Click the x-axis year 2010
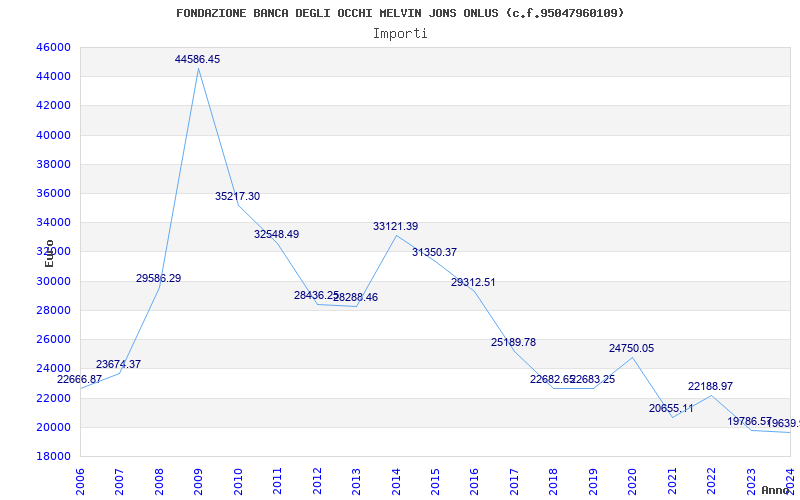The image size is (800, 500). [x=238, y=481]
